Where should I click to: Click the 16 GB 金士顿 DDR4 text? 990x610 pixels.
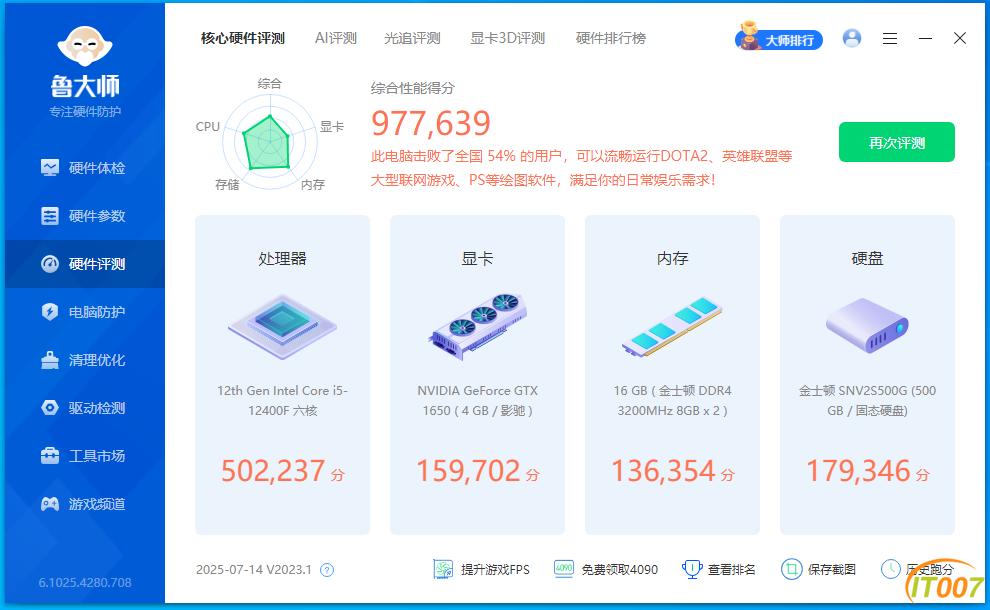coord(672,400)
